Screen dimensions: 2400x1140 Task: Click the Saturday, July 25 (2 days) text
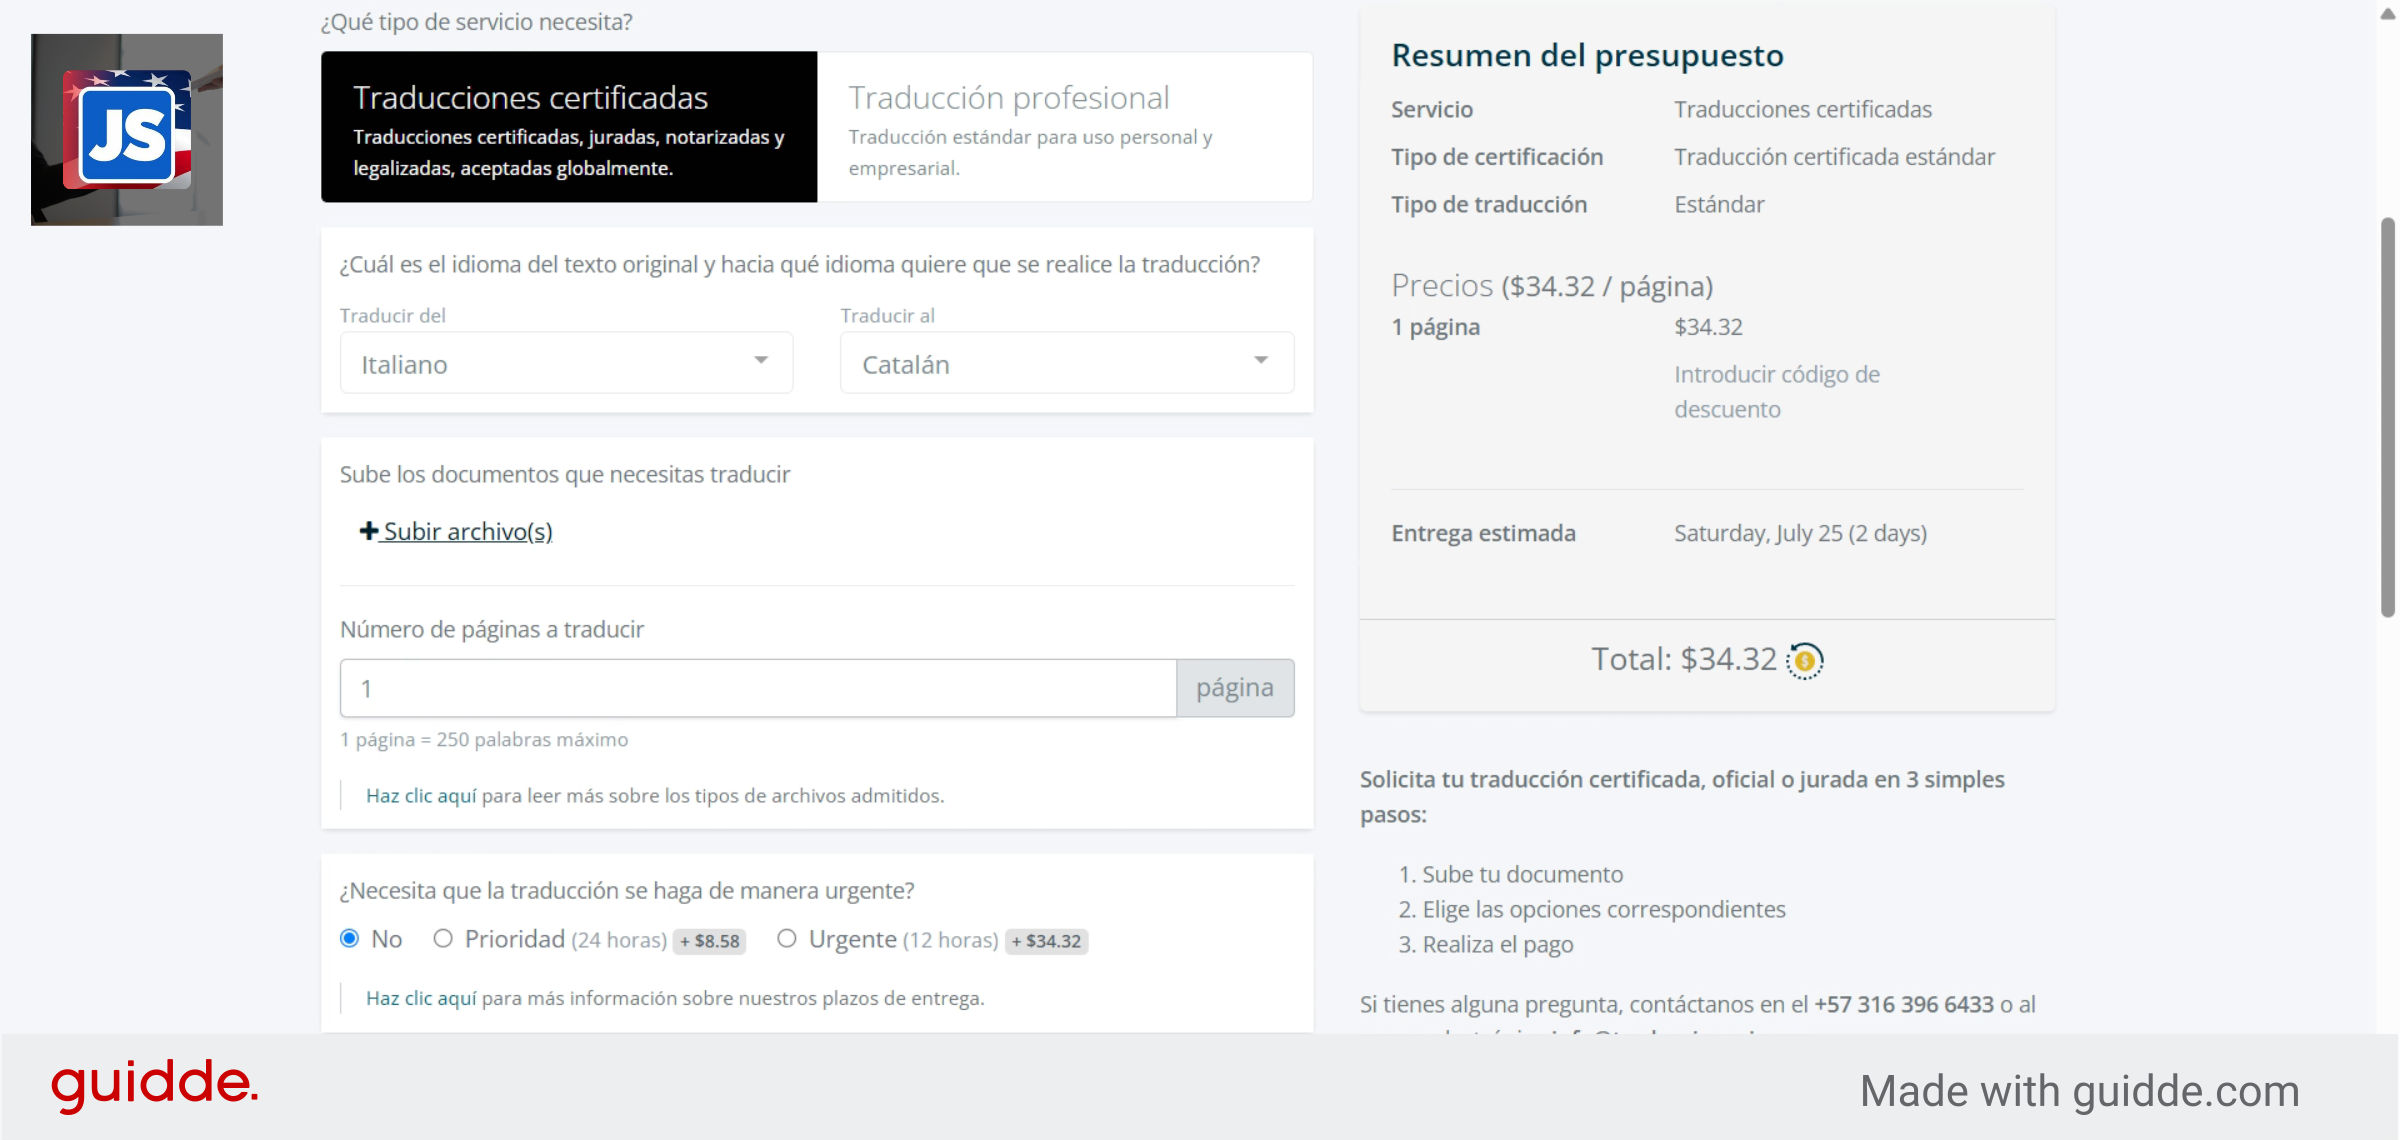tap(1800, 533)
